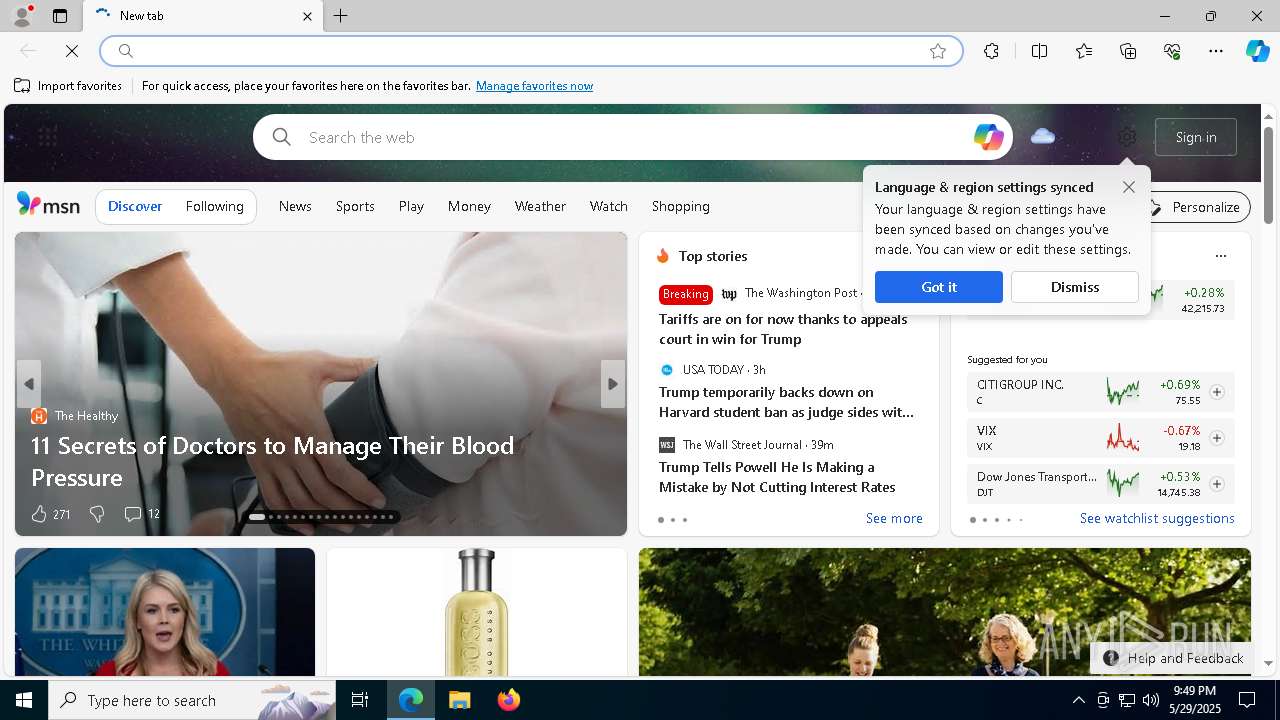1280x720 pixels.
Task: Launch Copilot from the toolbar
Action: pyautogui.click(x=1257, y=51)
